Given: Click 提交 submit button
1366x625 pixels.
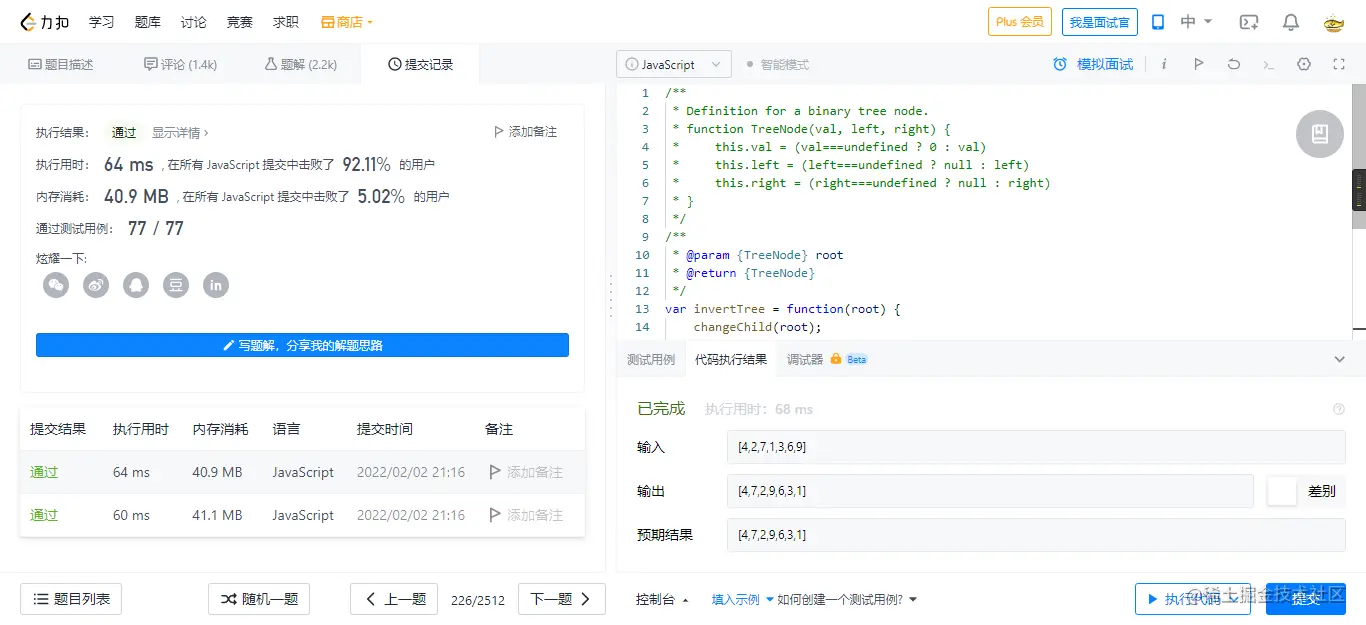Looking at the screenshot, I should click(x=1306, y=599).
